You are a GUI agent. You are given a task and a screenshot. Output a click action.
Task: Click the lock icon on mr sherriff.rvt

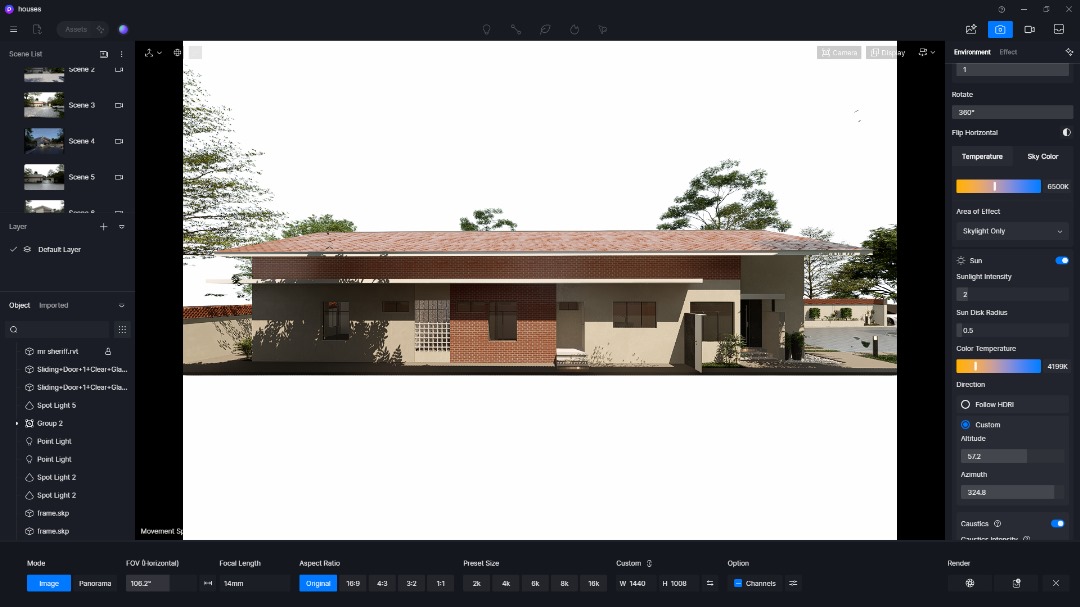[x=108, y=352]
